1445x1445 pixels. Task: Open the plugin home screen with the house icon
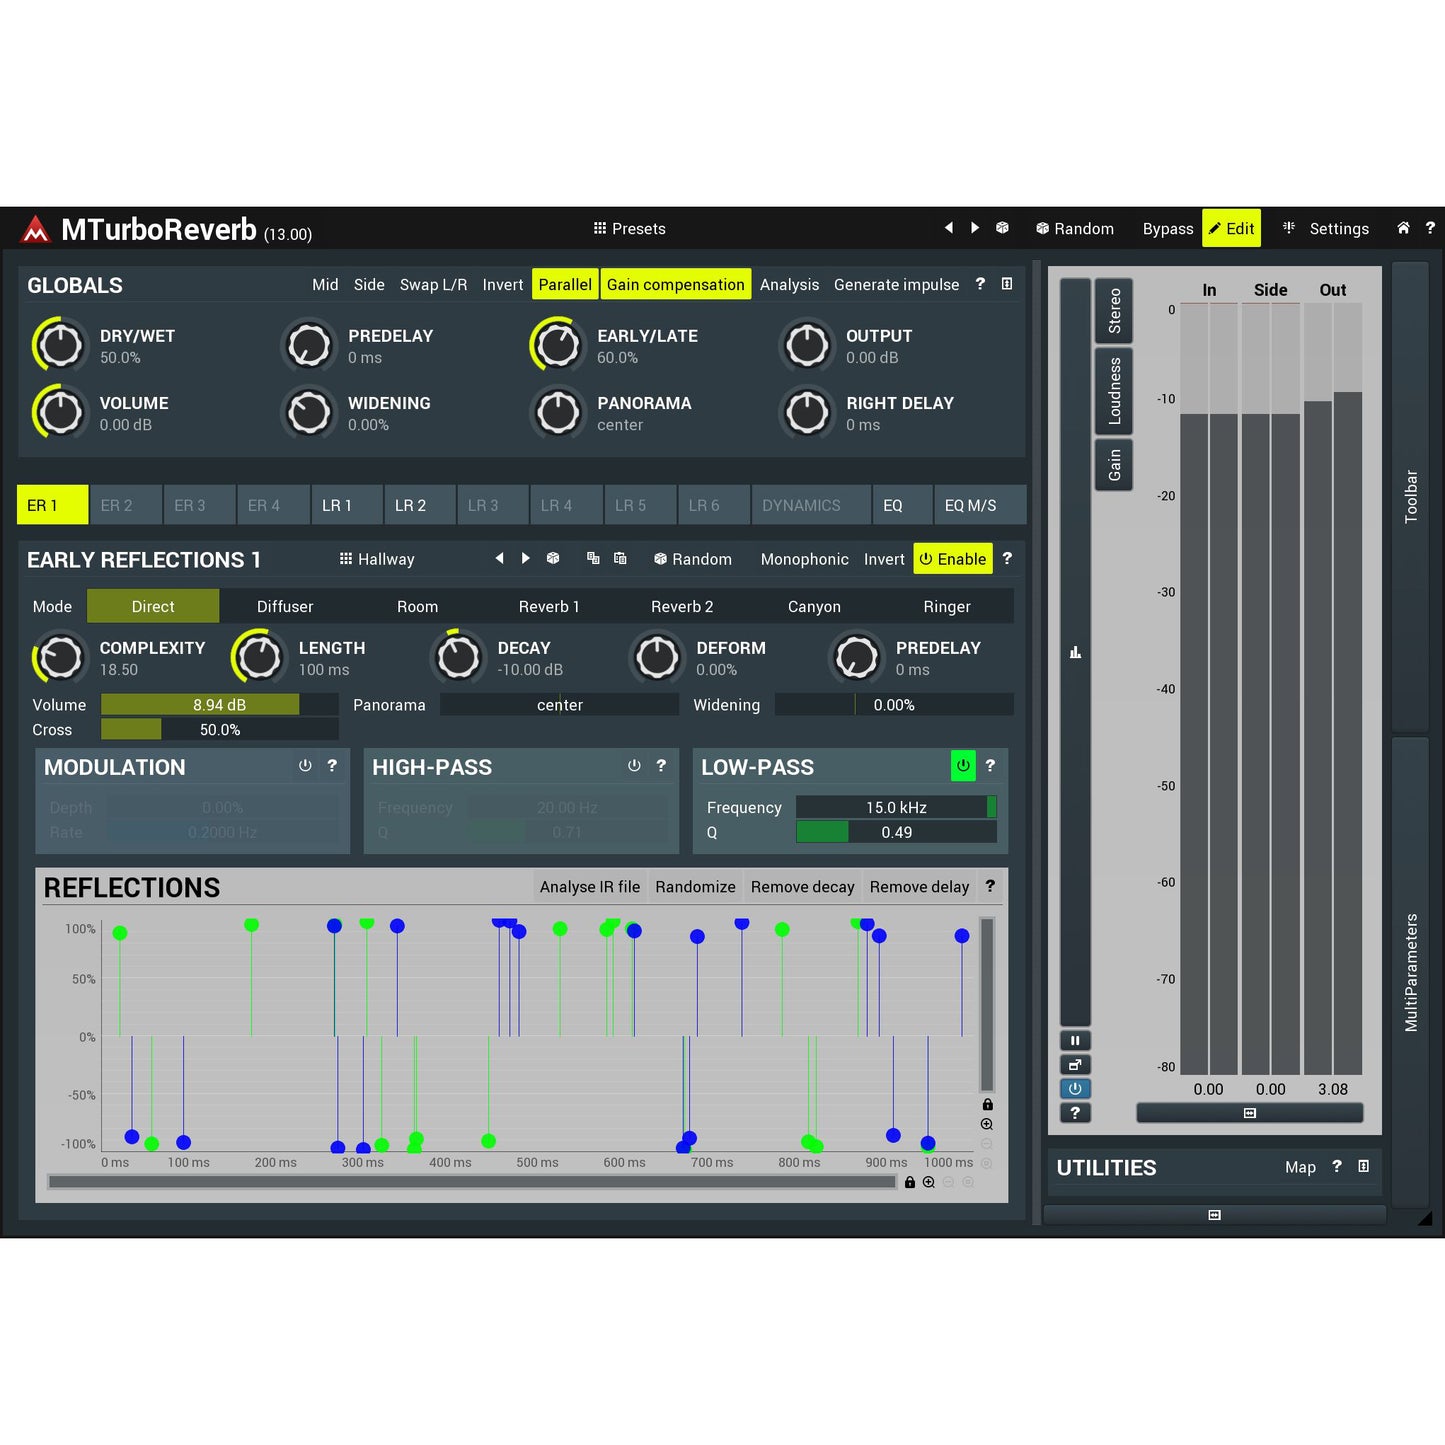click(1403, 228)
